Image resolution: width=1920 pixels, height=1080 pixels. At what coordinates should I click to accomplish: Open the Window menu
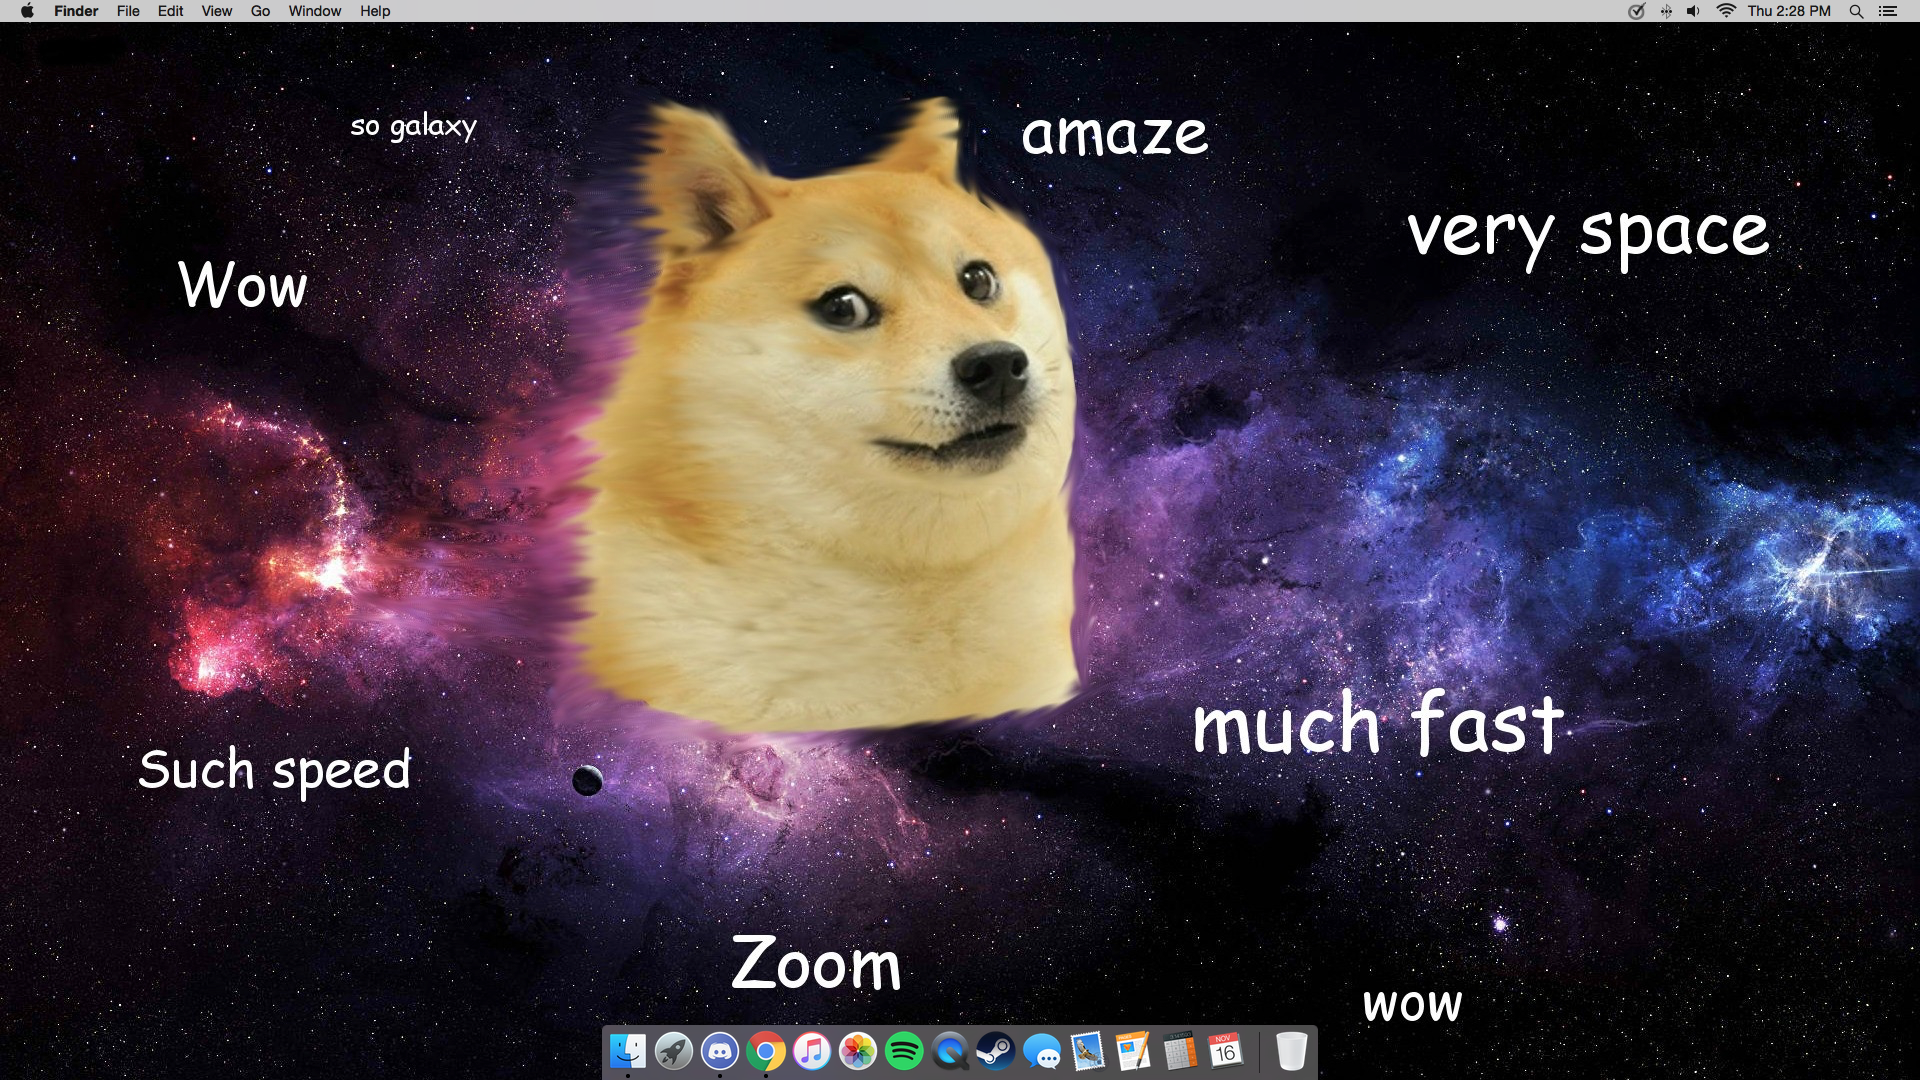coord(314,11)
